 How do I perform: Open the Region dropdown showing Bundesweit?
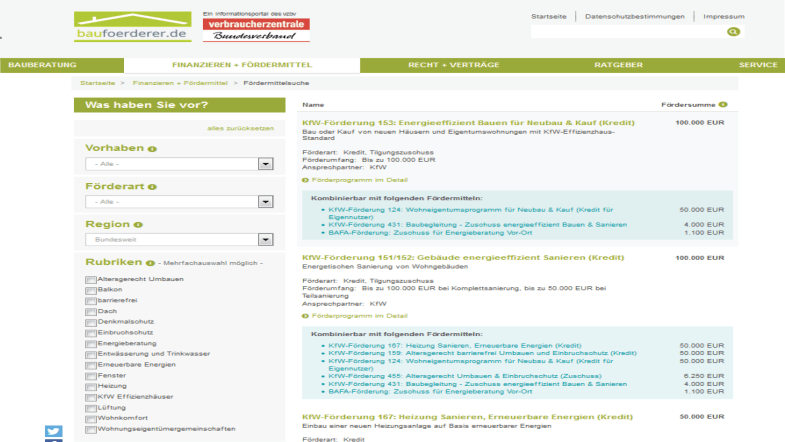pyautogui.click(x=179, y=239)
